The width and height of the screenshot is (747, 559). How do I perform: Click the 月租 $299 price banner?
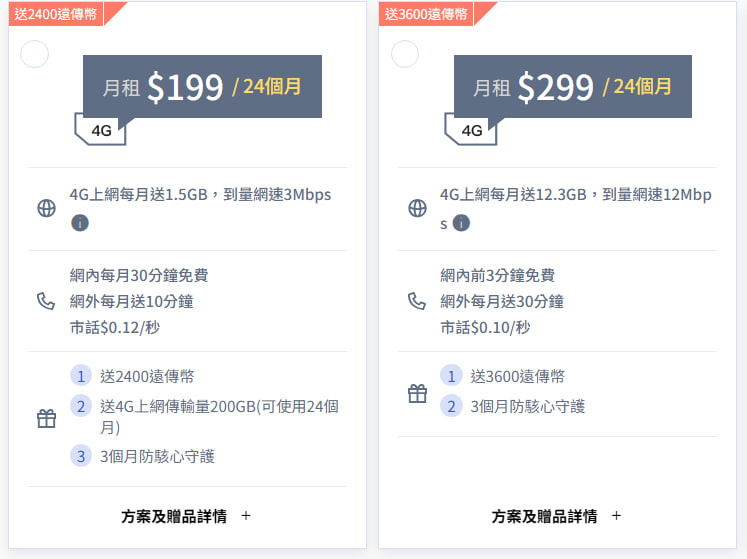tap(573, 86)
